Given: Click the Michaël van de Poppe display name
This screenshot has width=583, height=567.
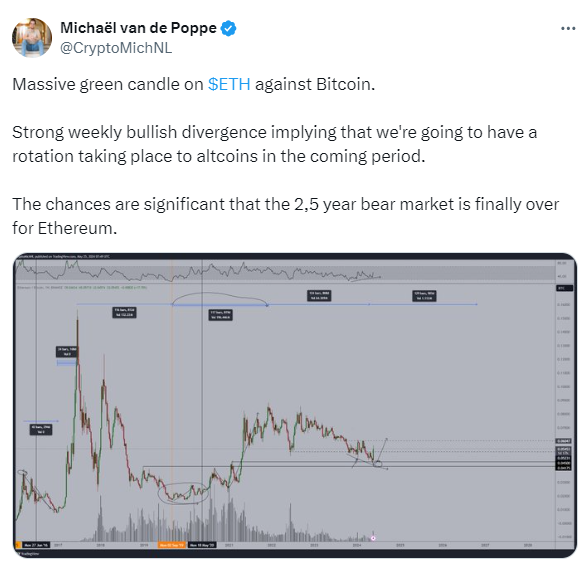Looking at the screenshot, I should pos(138,28).
